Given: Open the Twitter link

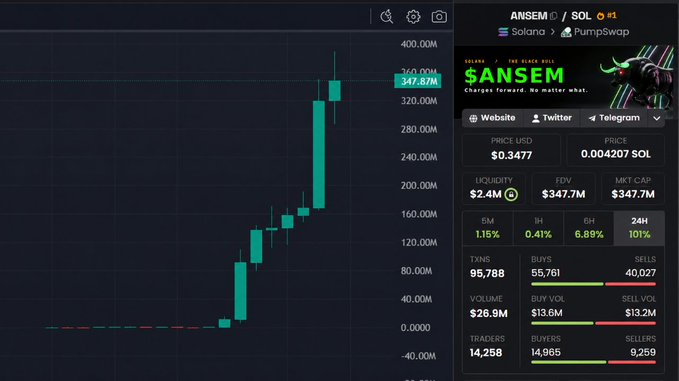Looking at the screenshot, I should click(552, 118).
